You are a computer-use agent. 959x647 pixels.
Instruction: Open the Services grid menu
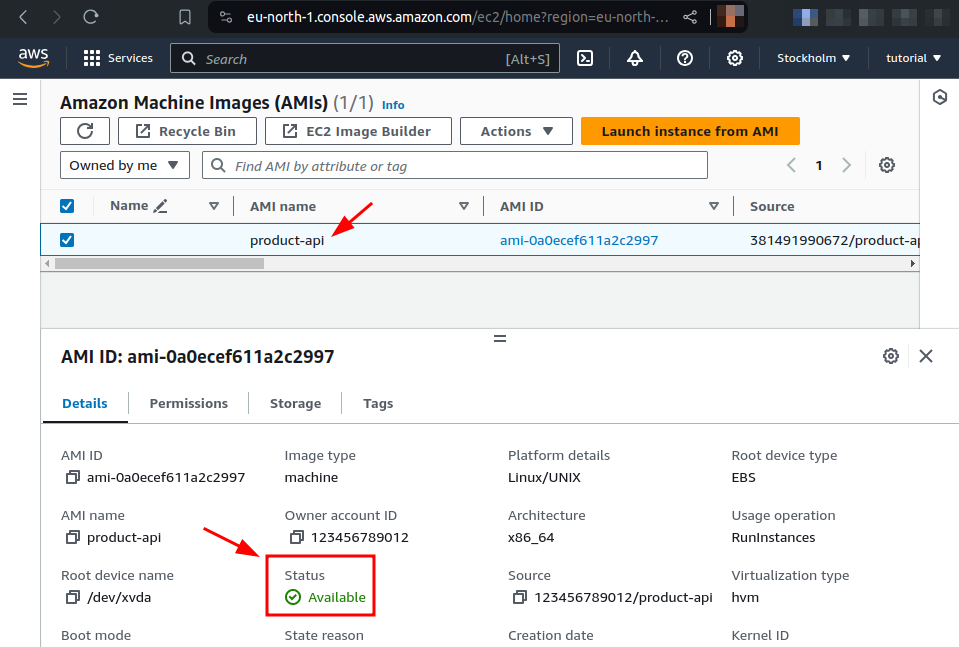[x=117, y=58]
